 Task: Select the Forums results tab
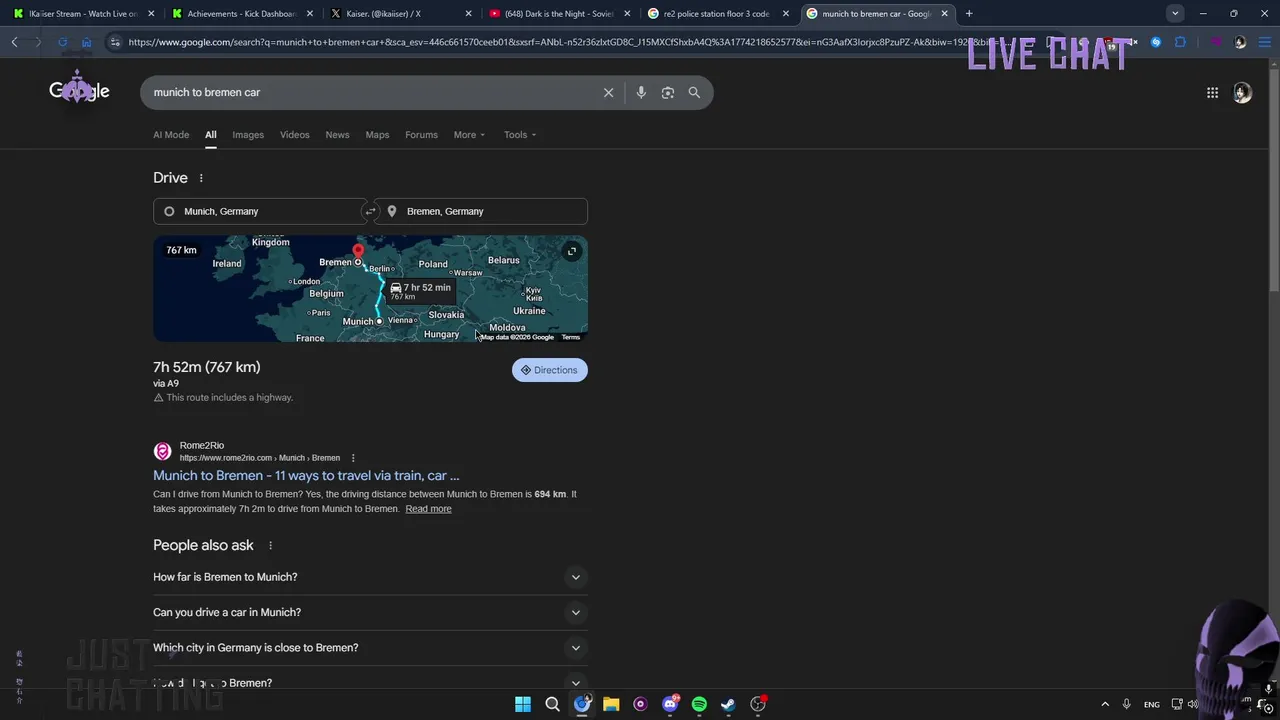pos(421,135)
